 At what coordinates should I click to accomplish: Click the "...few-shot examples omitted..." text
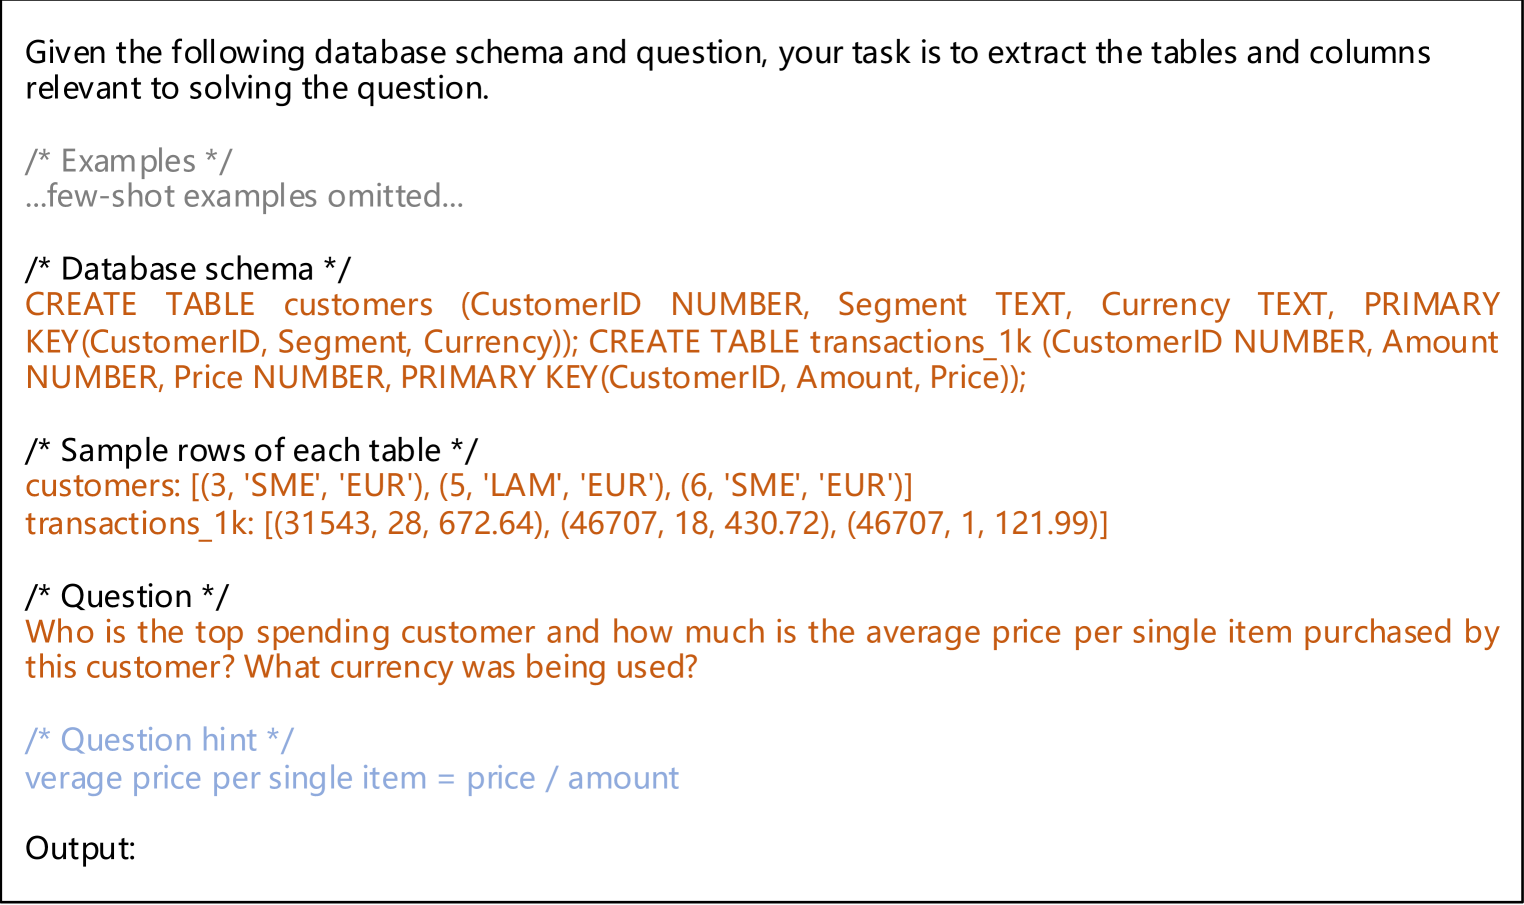point(244,196)
